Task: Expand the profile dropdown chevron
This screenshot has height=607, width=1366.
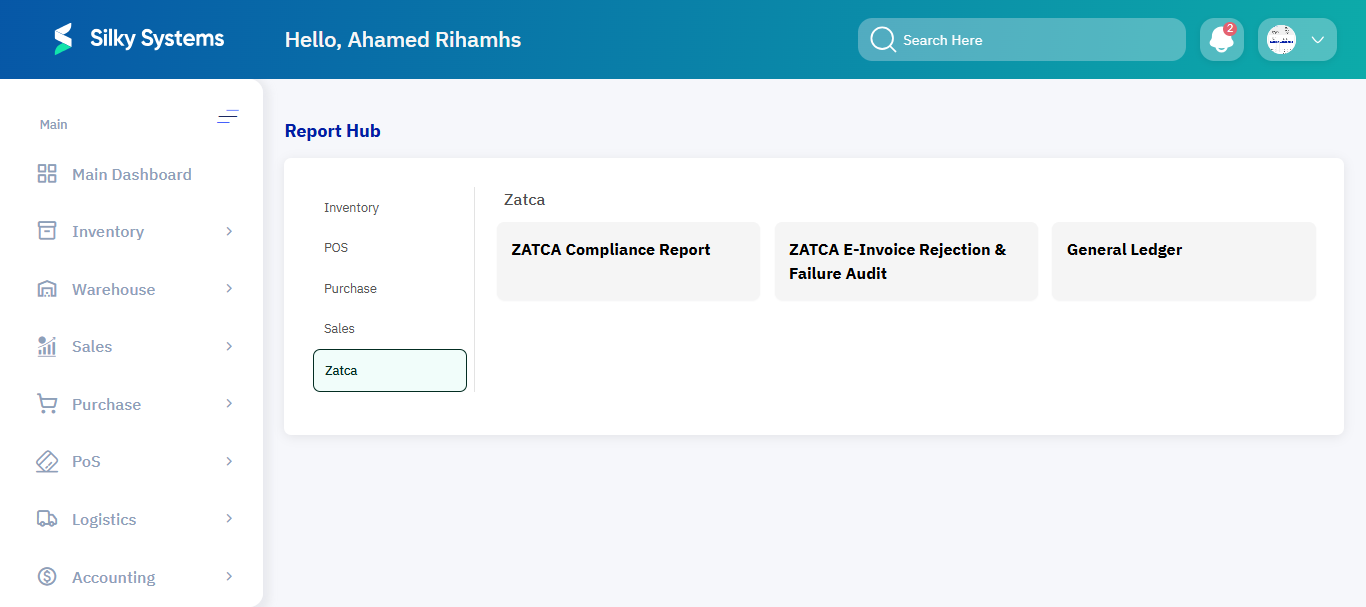Action: point(1317,40)
